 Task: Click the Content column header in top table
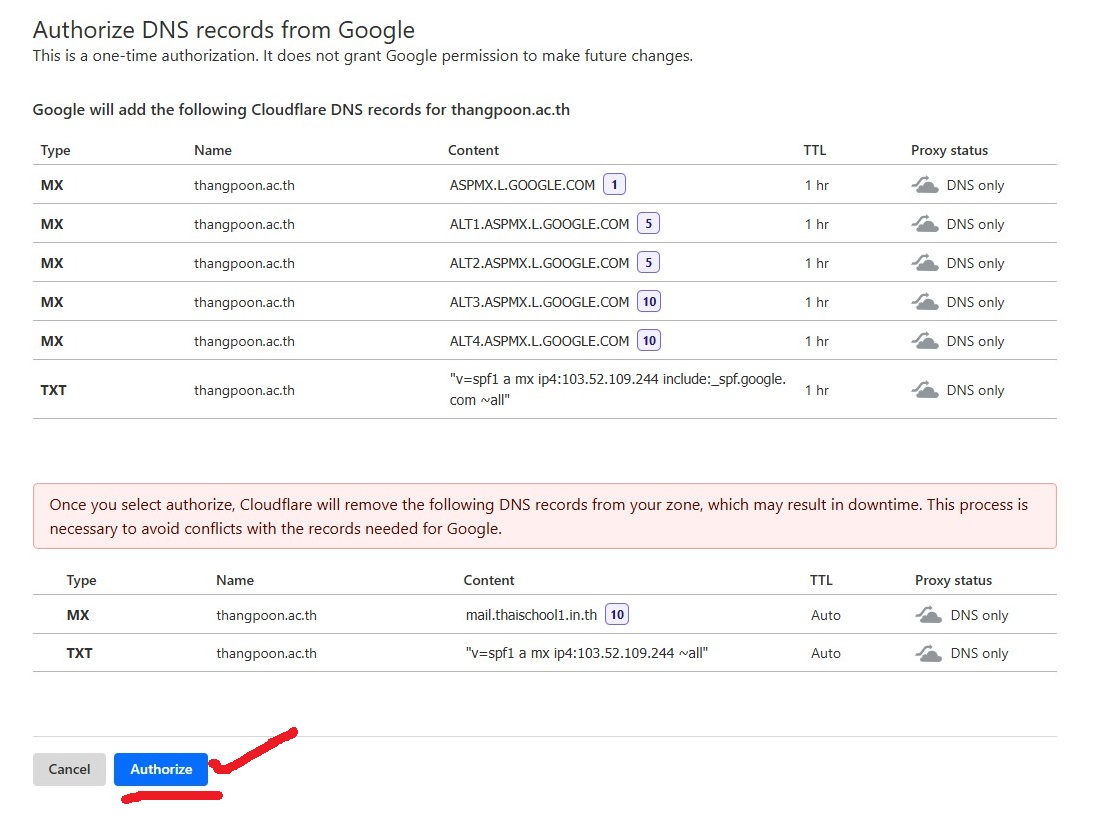click(x=473, y=150)
